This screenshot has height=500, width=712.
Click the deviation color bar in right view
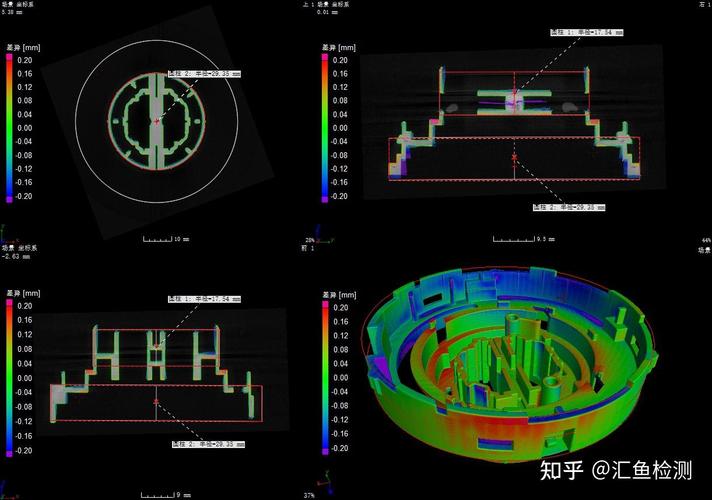[325, 128]
